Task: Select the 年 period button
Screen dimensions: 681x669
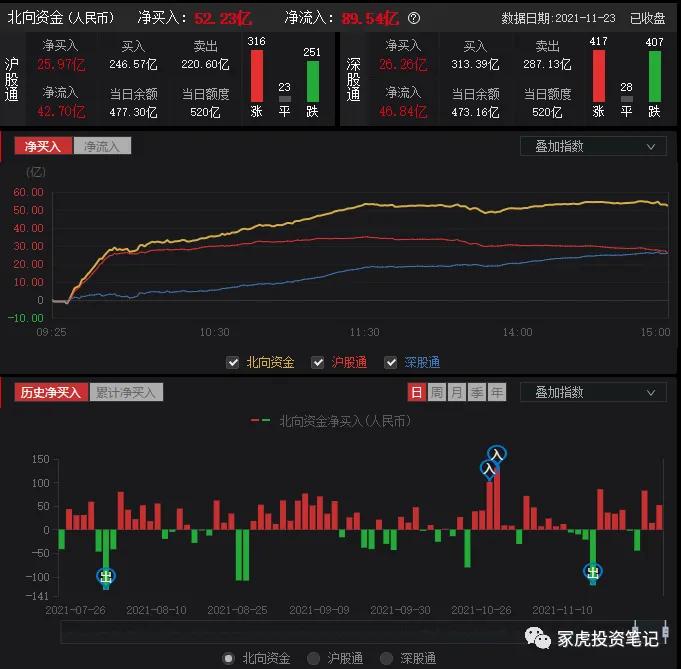Action: pos(497,392)
